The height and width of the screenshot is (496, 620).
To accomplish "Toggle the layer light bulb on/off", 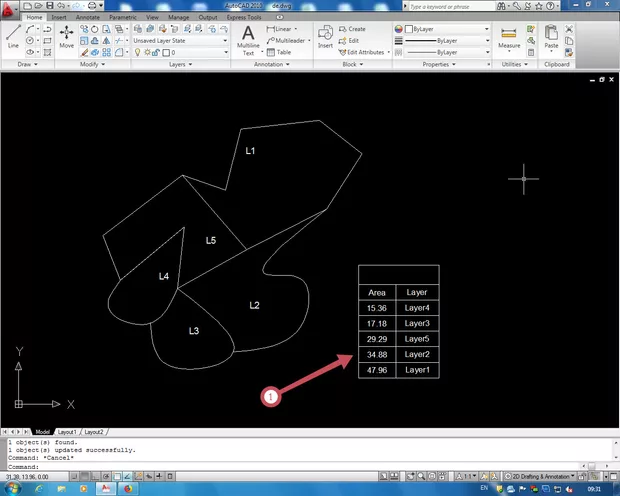I will click(138, 52).
